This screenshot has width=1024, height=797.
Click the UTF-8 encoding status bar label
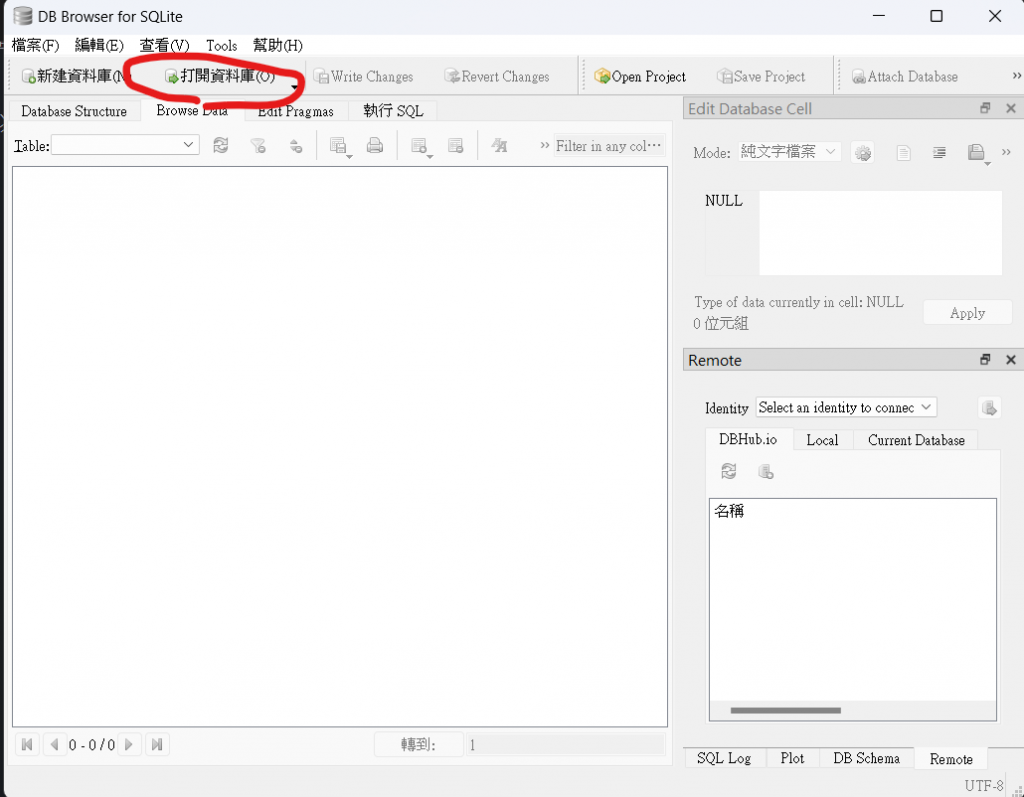coord(984,785)
